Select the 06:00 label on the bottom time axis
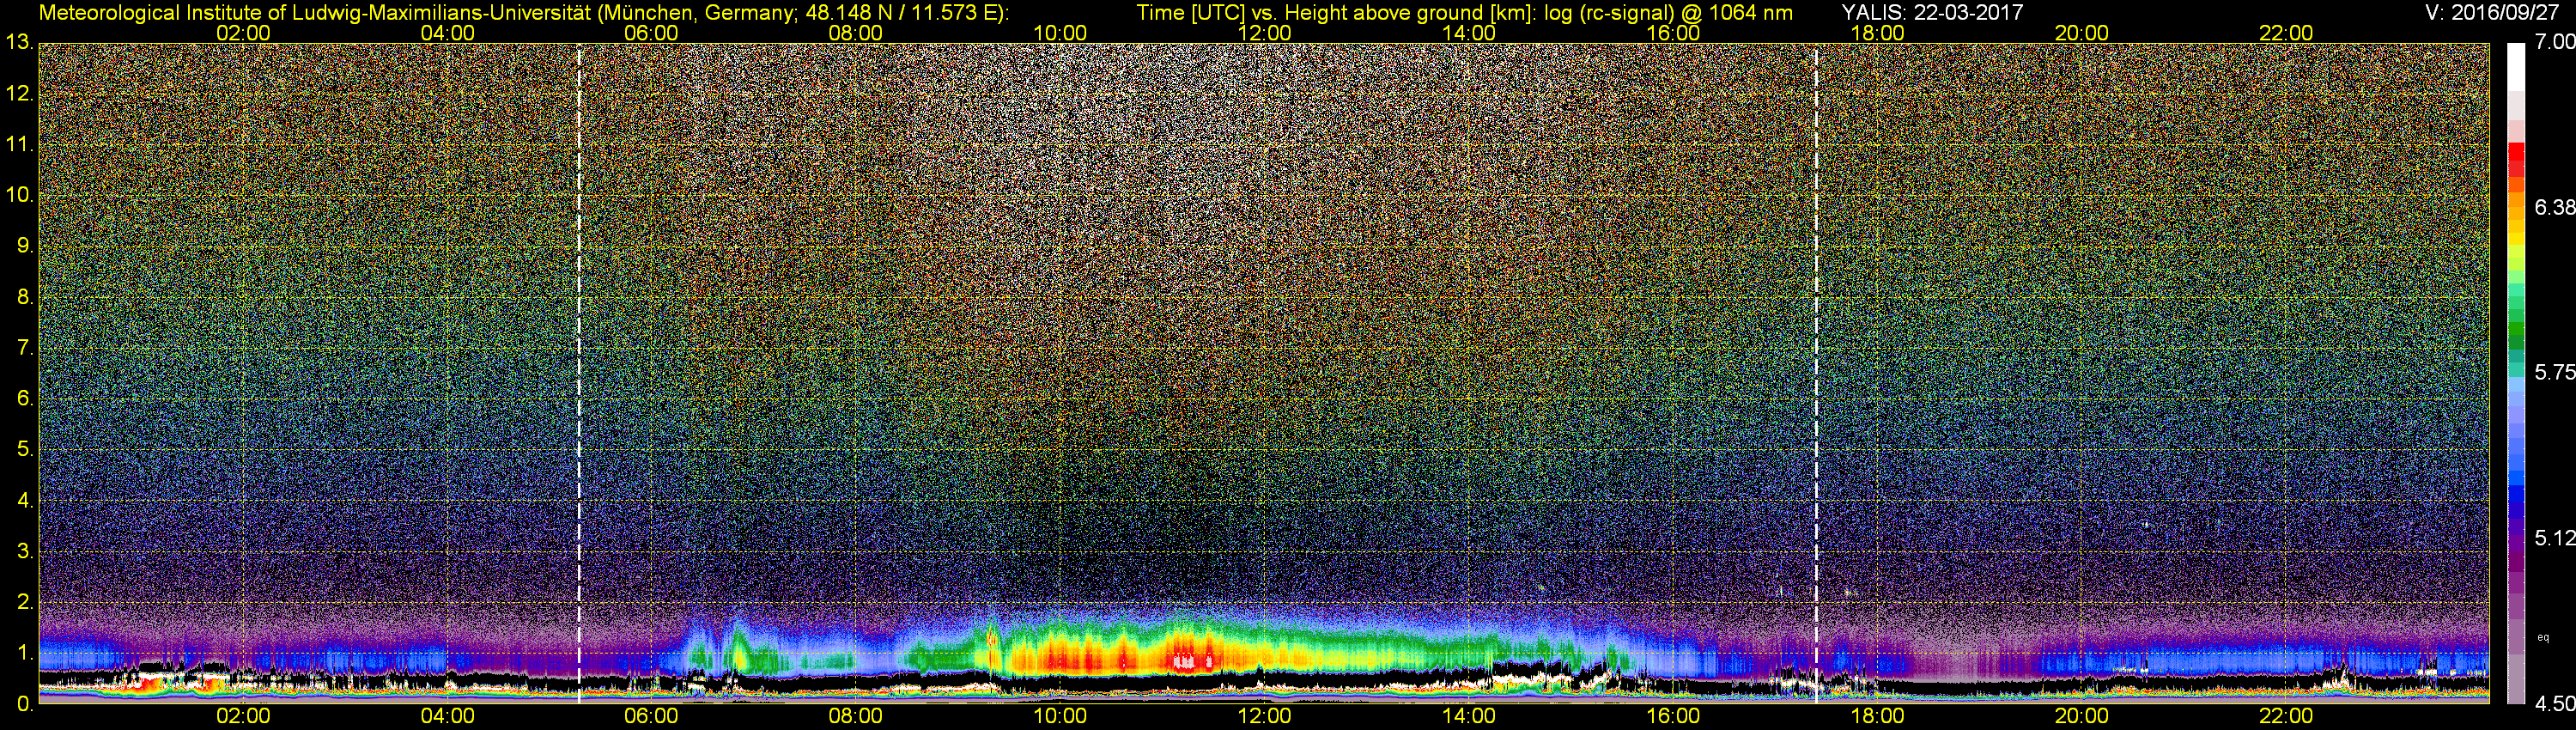 point(651,716)
